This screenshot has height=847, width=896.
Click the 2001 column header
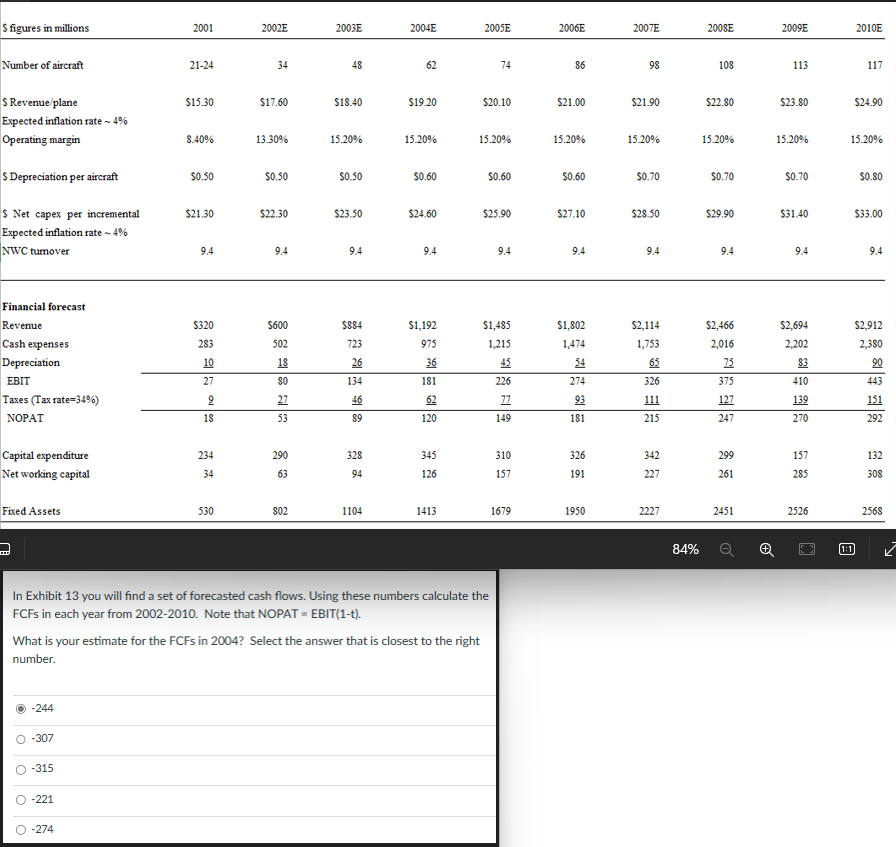[x=203, y=28]
